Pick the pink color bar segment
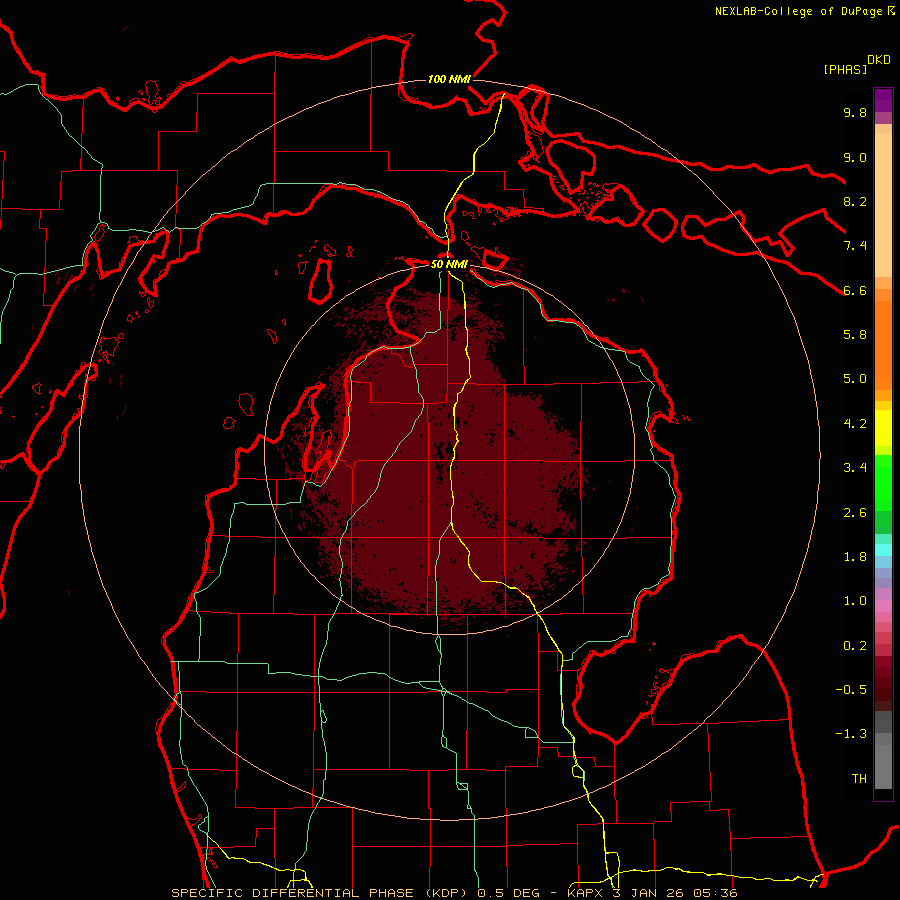The width and height of the screenshot is (900, 900). [883, 606]
